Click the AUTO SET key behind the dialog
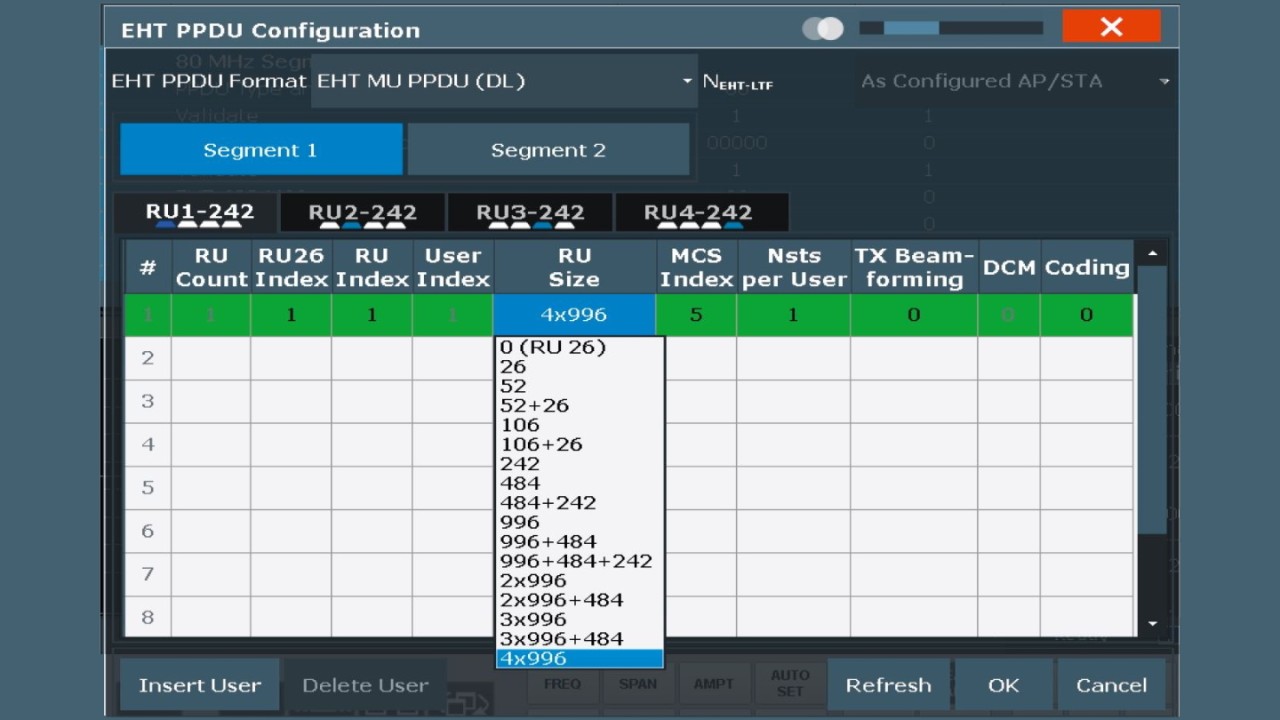 [x=790, y=684]
